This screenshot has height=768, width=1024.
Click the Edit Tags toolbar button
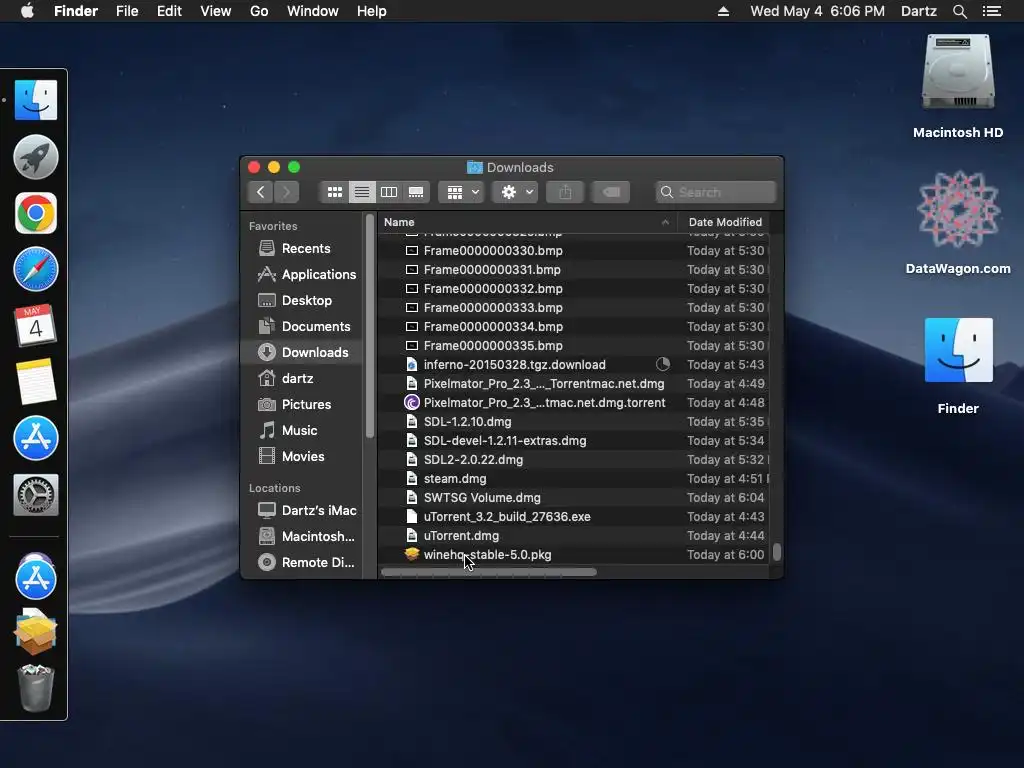pos(611,192)
